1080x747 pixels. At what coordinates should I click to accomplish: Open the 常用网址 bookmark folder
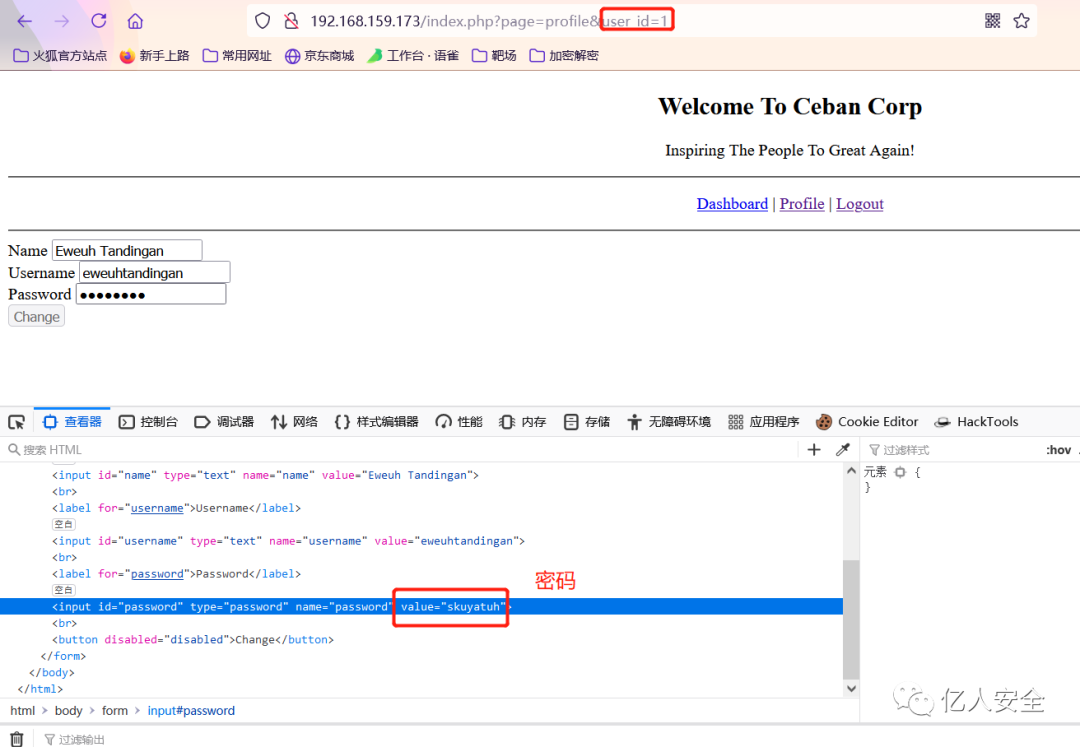[237, 56]
